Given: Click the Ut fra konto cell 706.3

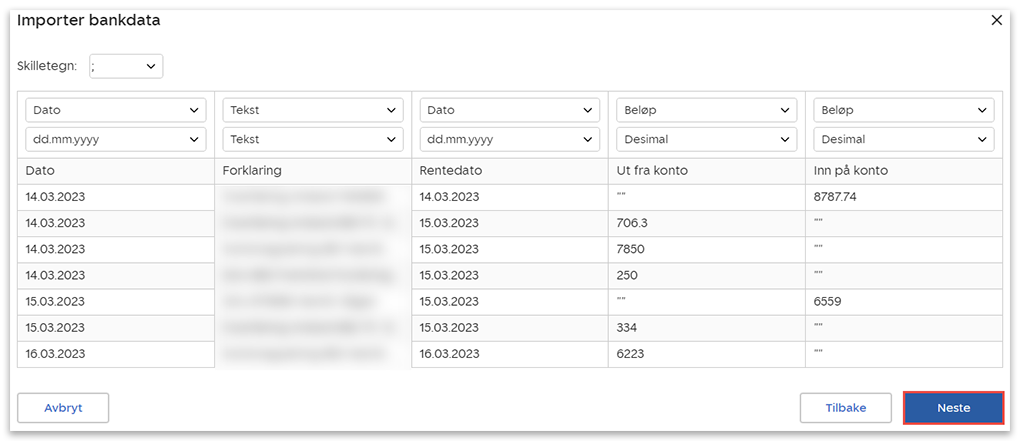Looking at the screenshot, I should coord(635,223).
